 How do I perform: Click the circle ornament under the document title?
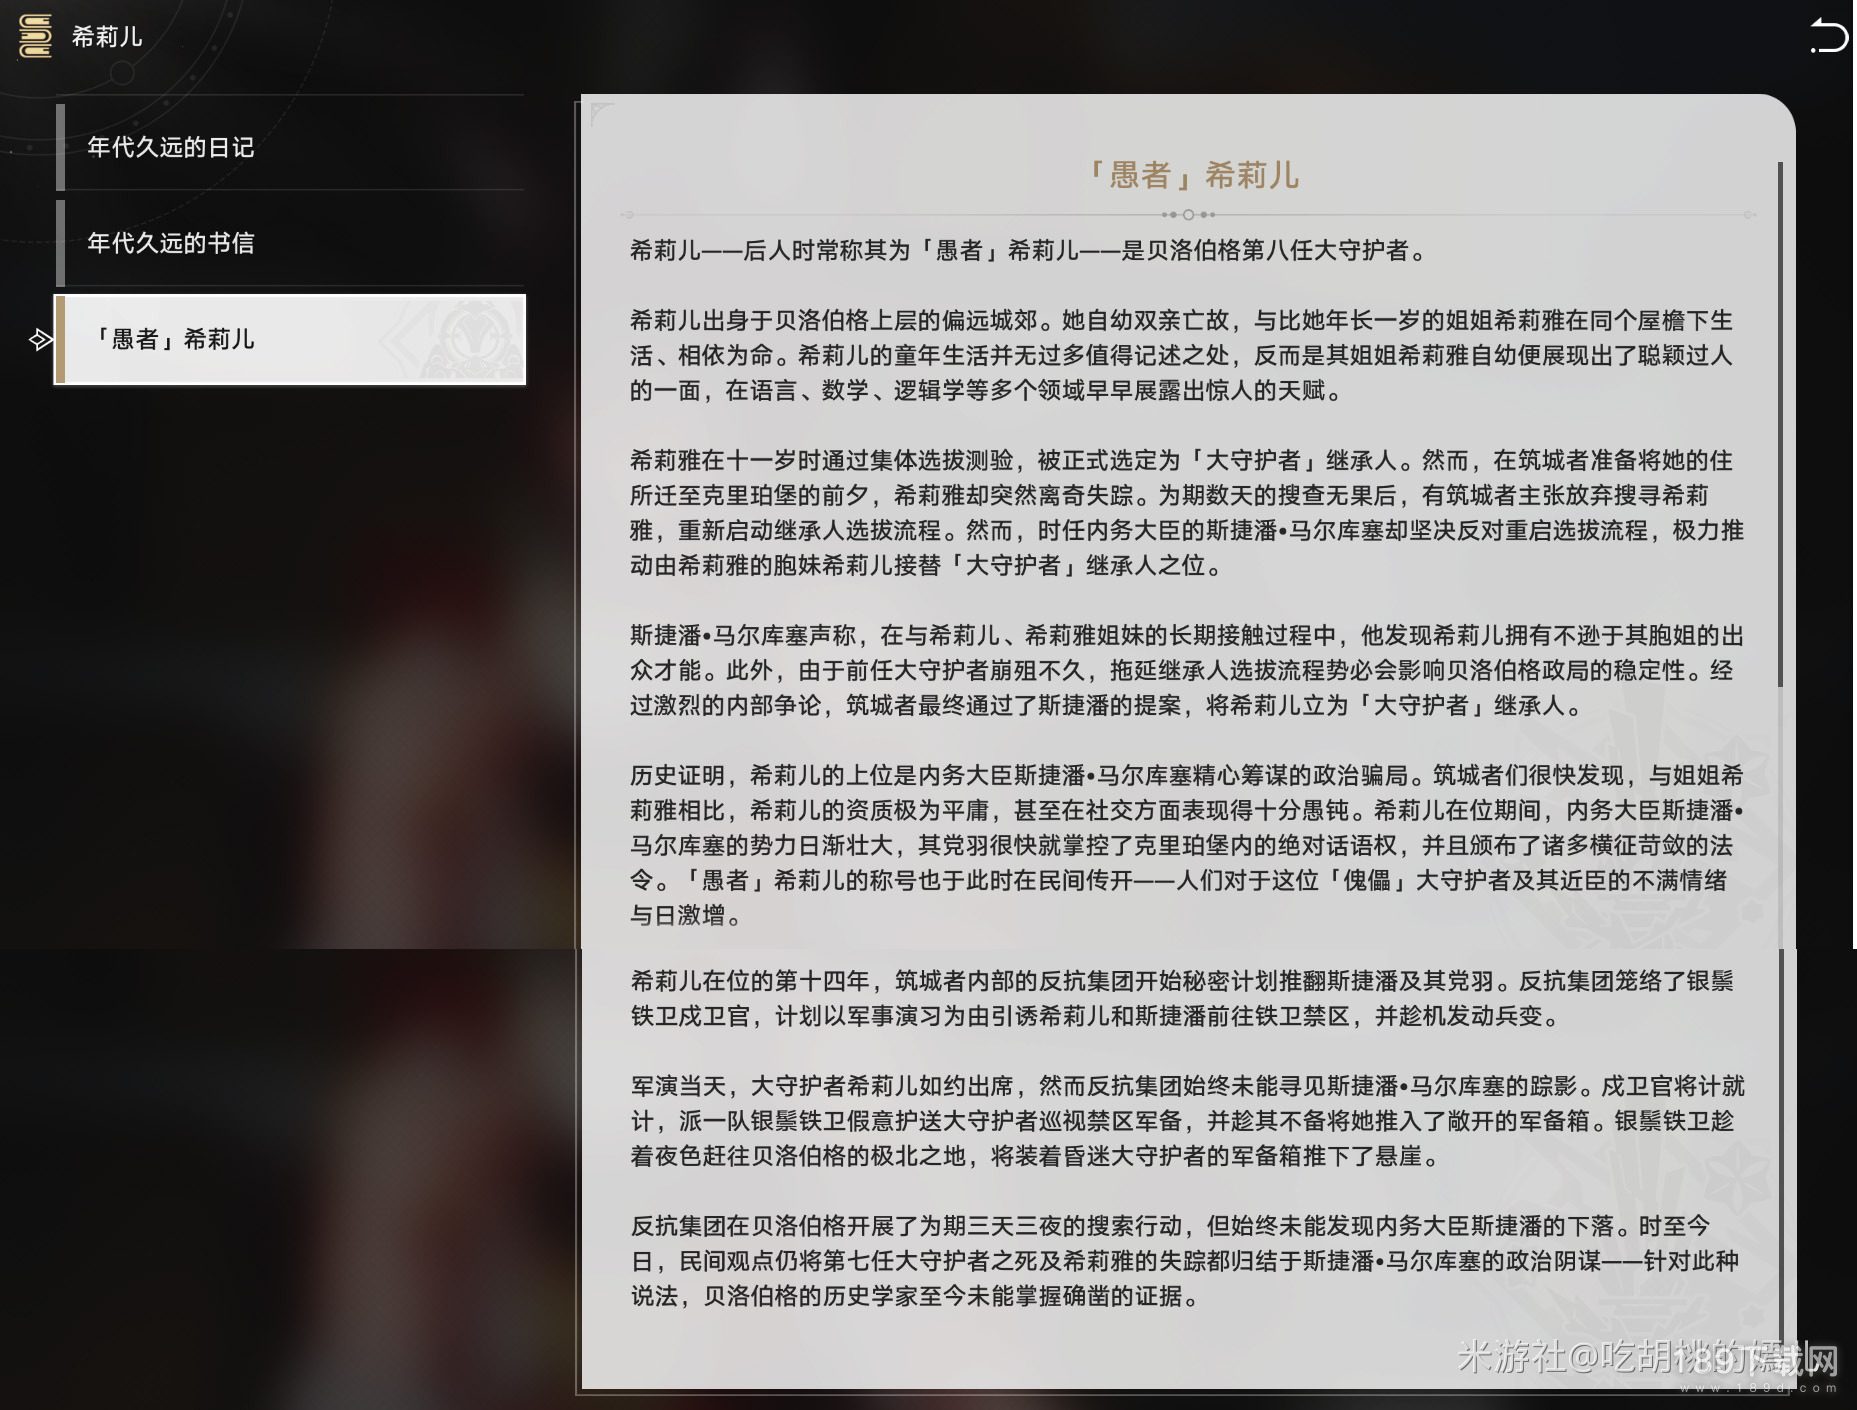(x=1188, y=215)
